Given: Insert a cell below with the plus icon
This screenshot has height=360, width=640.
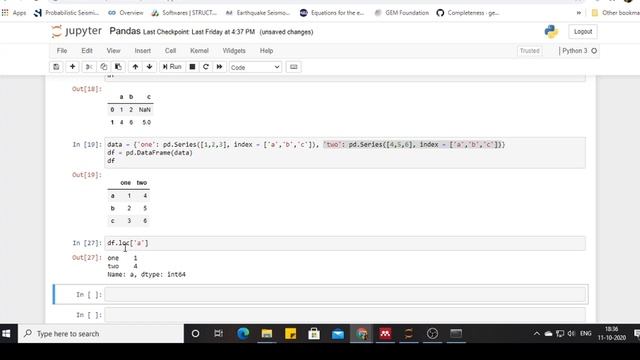Looking at the screenshot, I should [72, 67].
